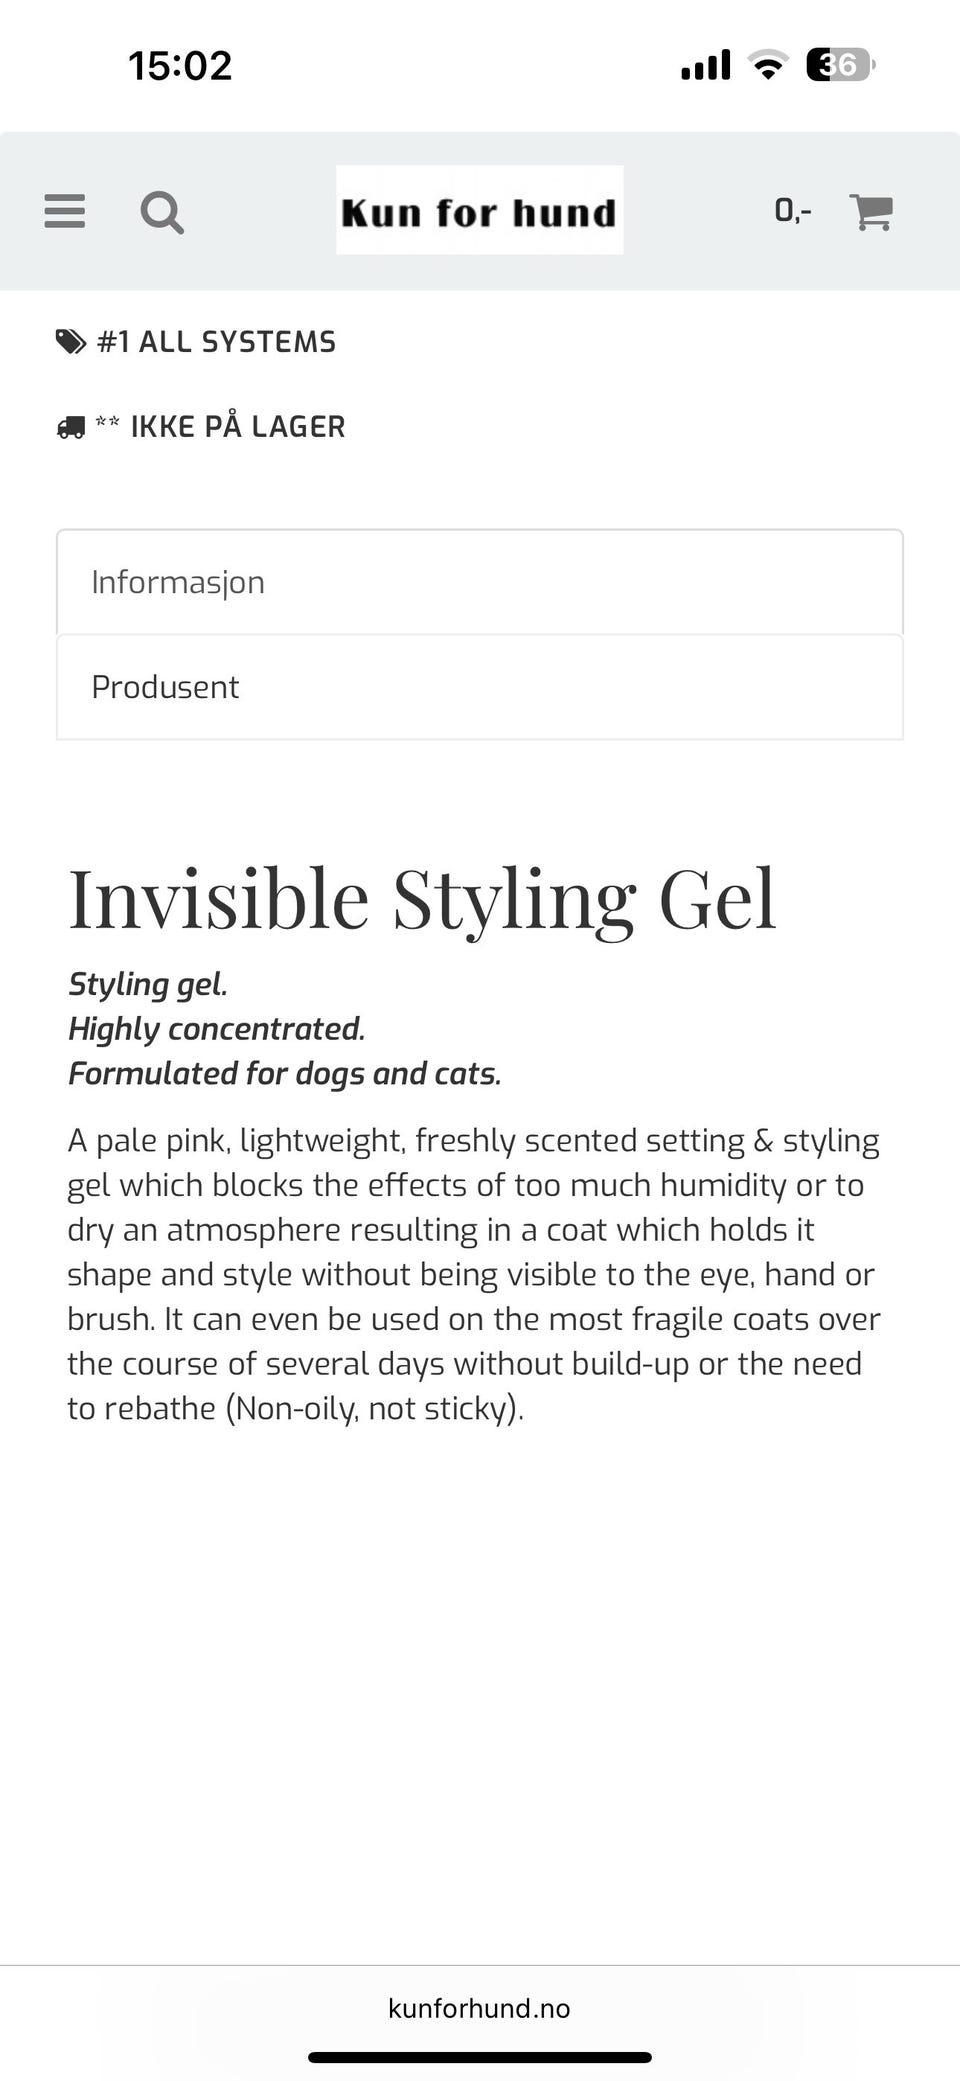The width and height of the screenshot is (960, 2081).
Task: Tap the search magnifier icon
Action: click(x=162, y=212)
